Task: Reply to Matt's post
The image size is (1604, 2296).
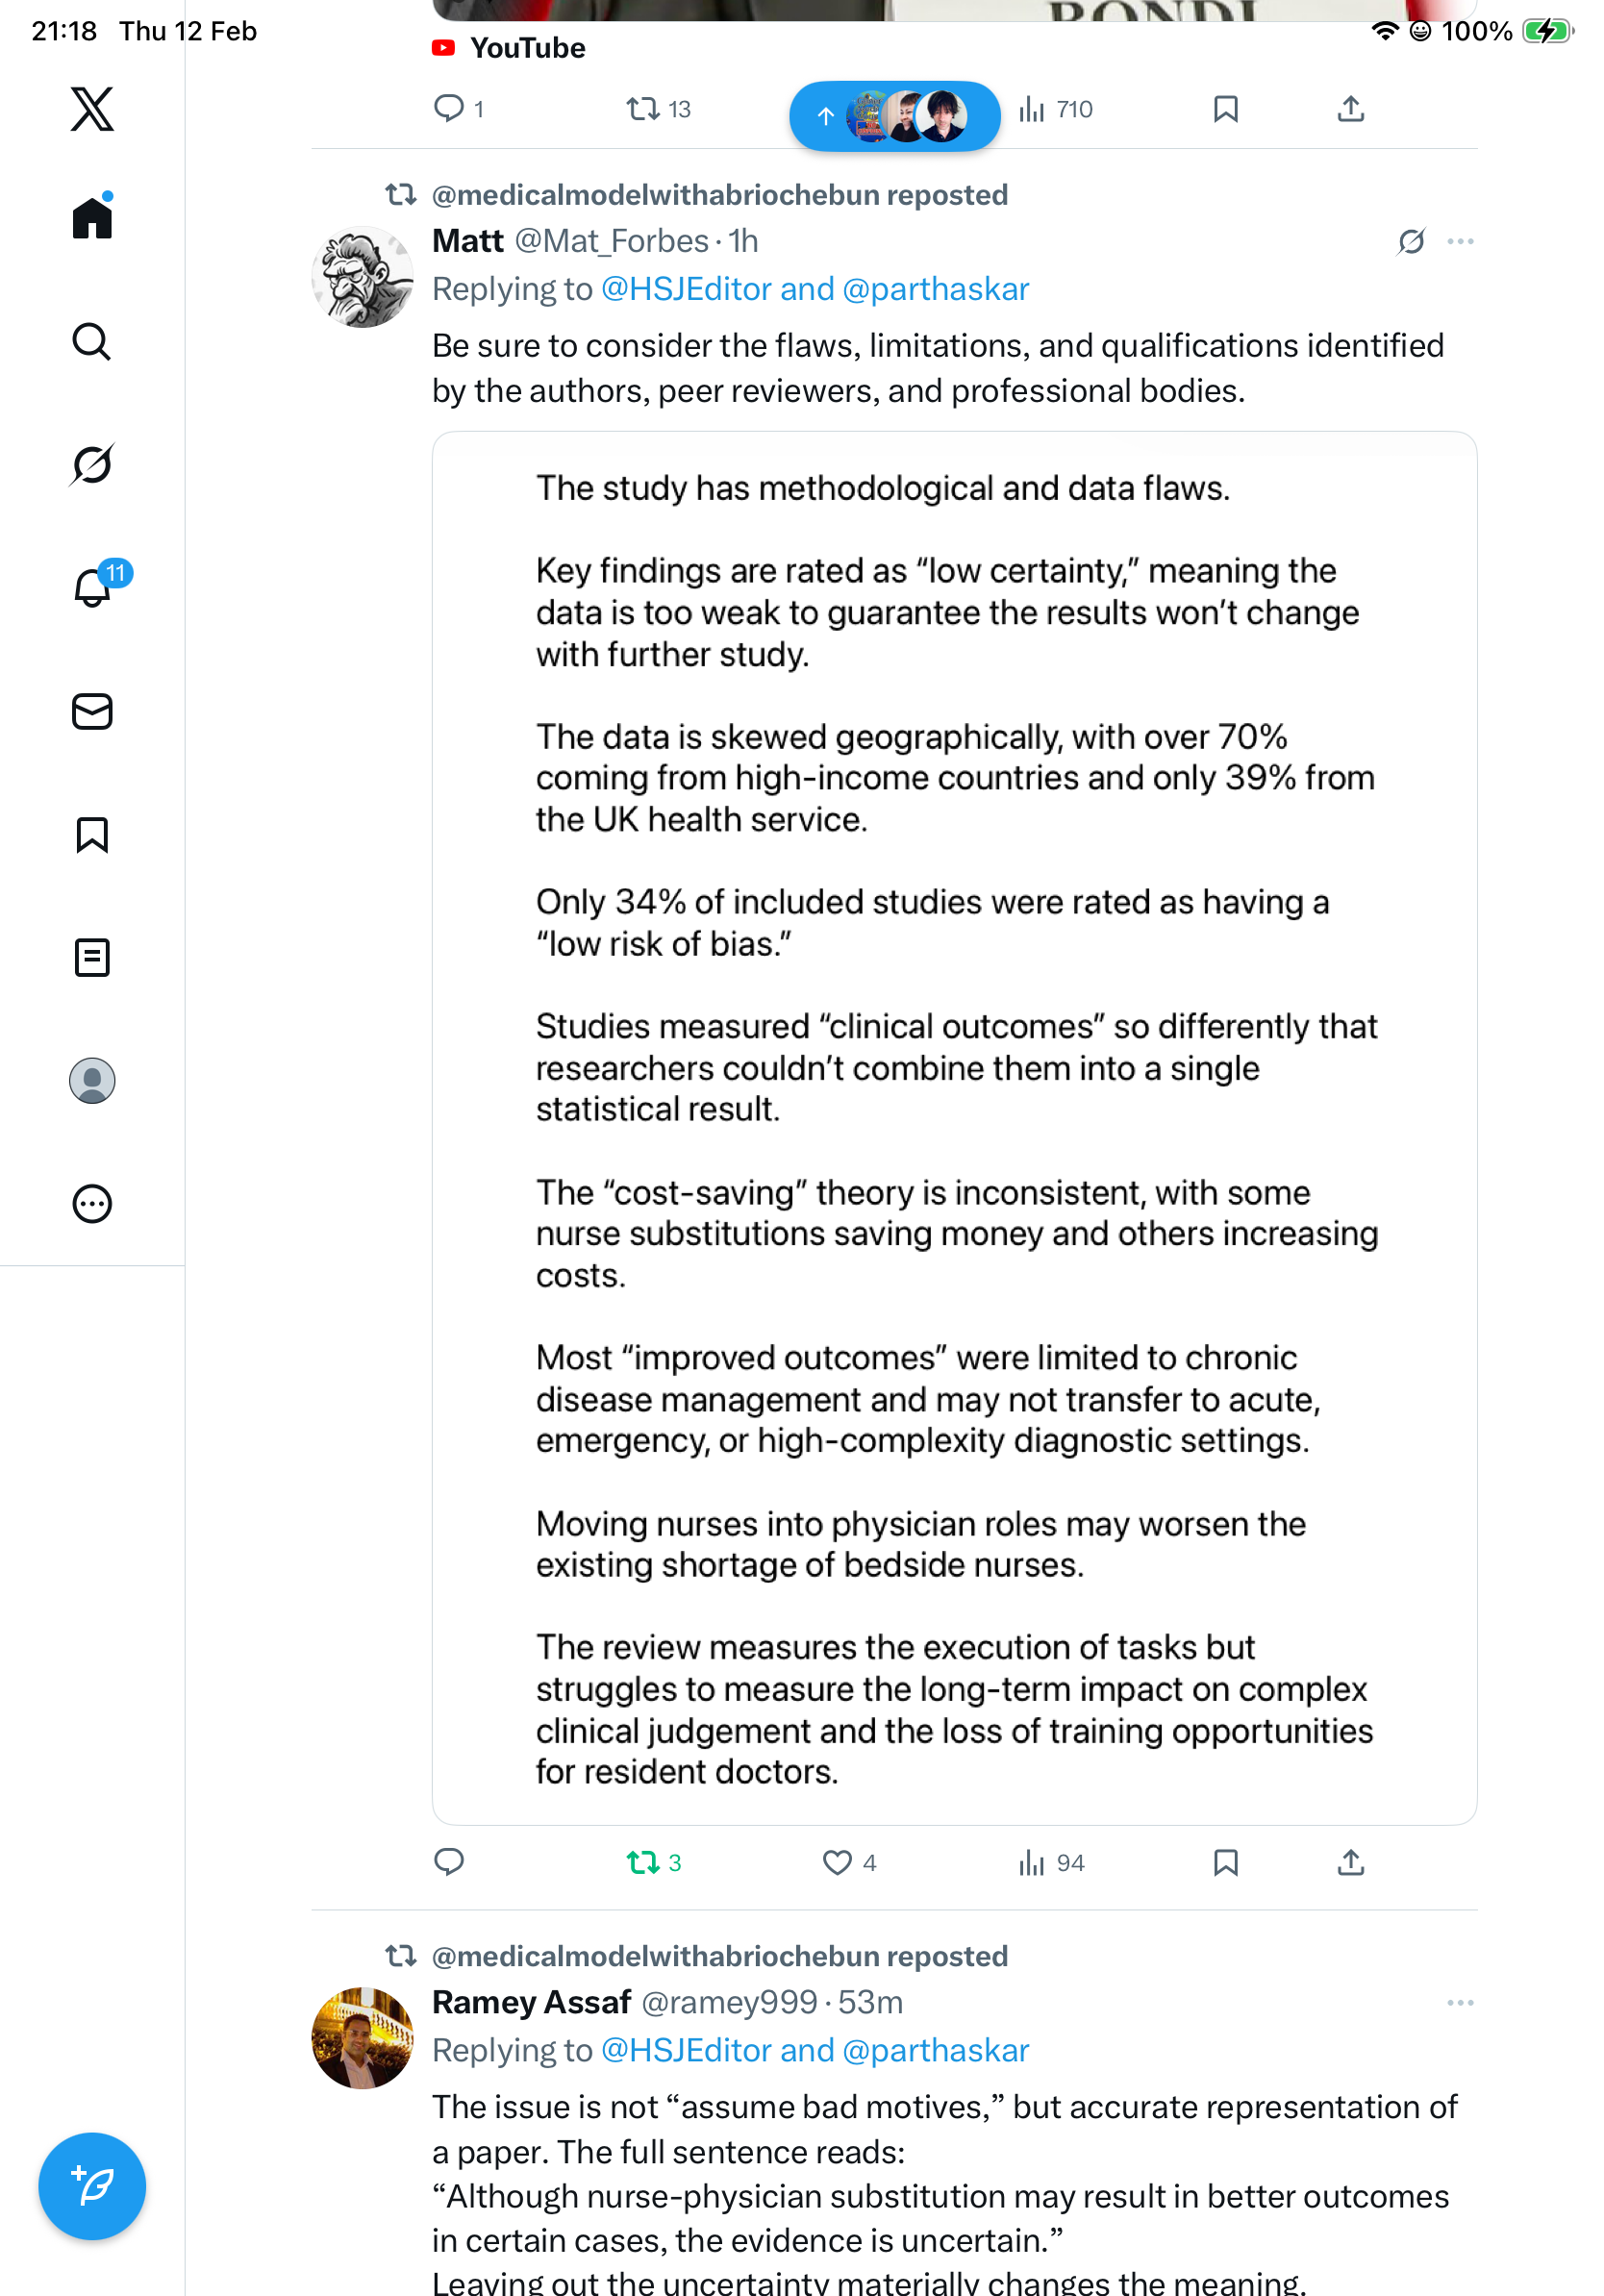Action: pos(449,1863)
